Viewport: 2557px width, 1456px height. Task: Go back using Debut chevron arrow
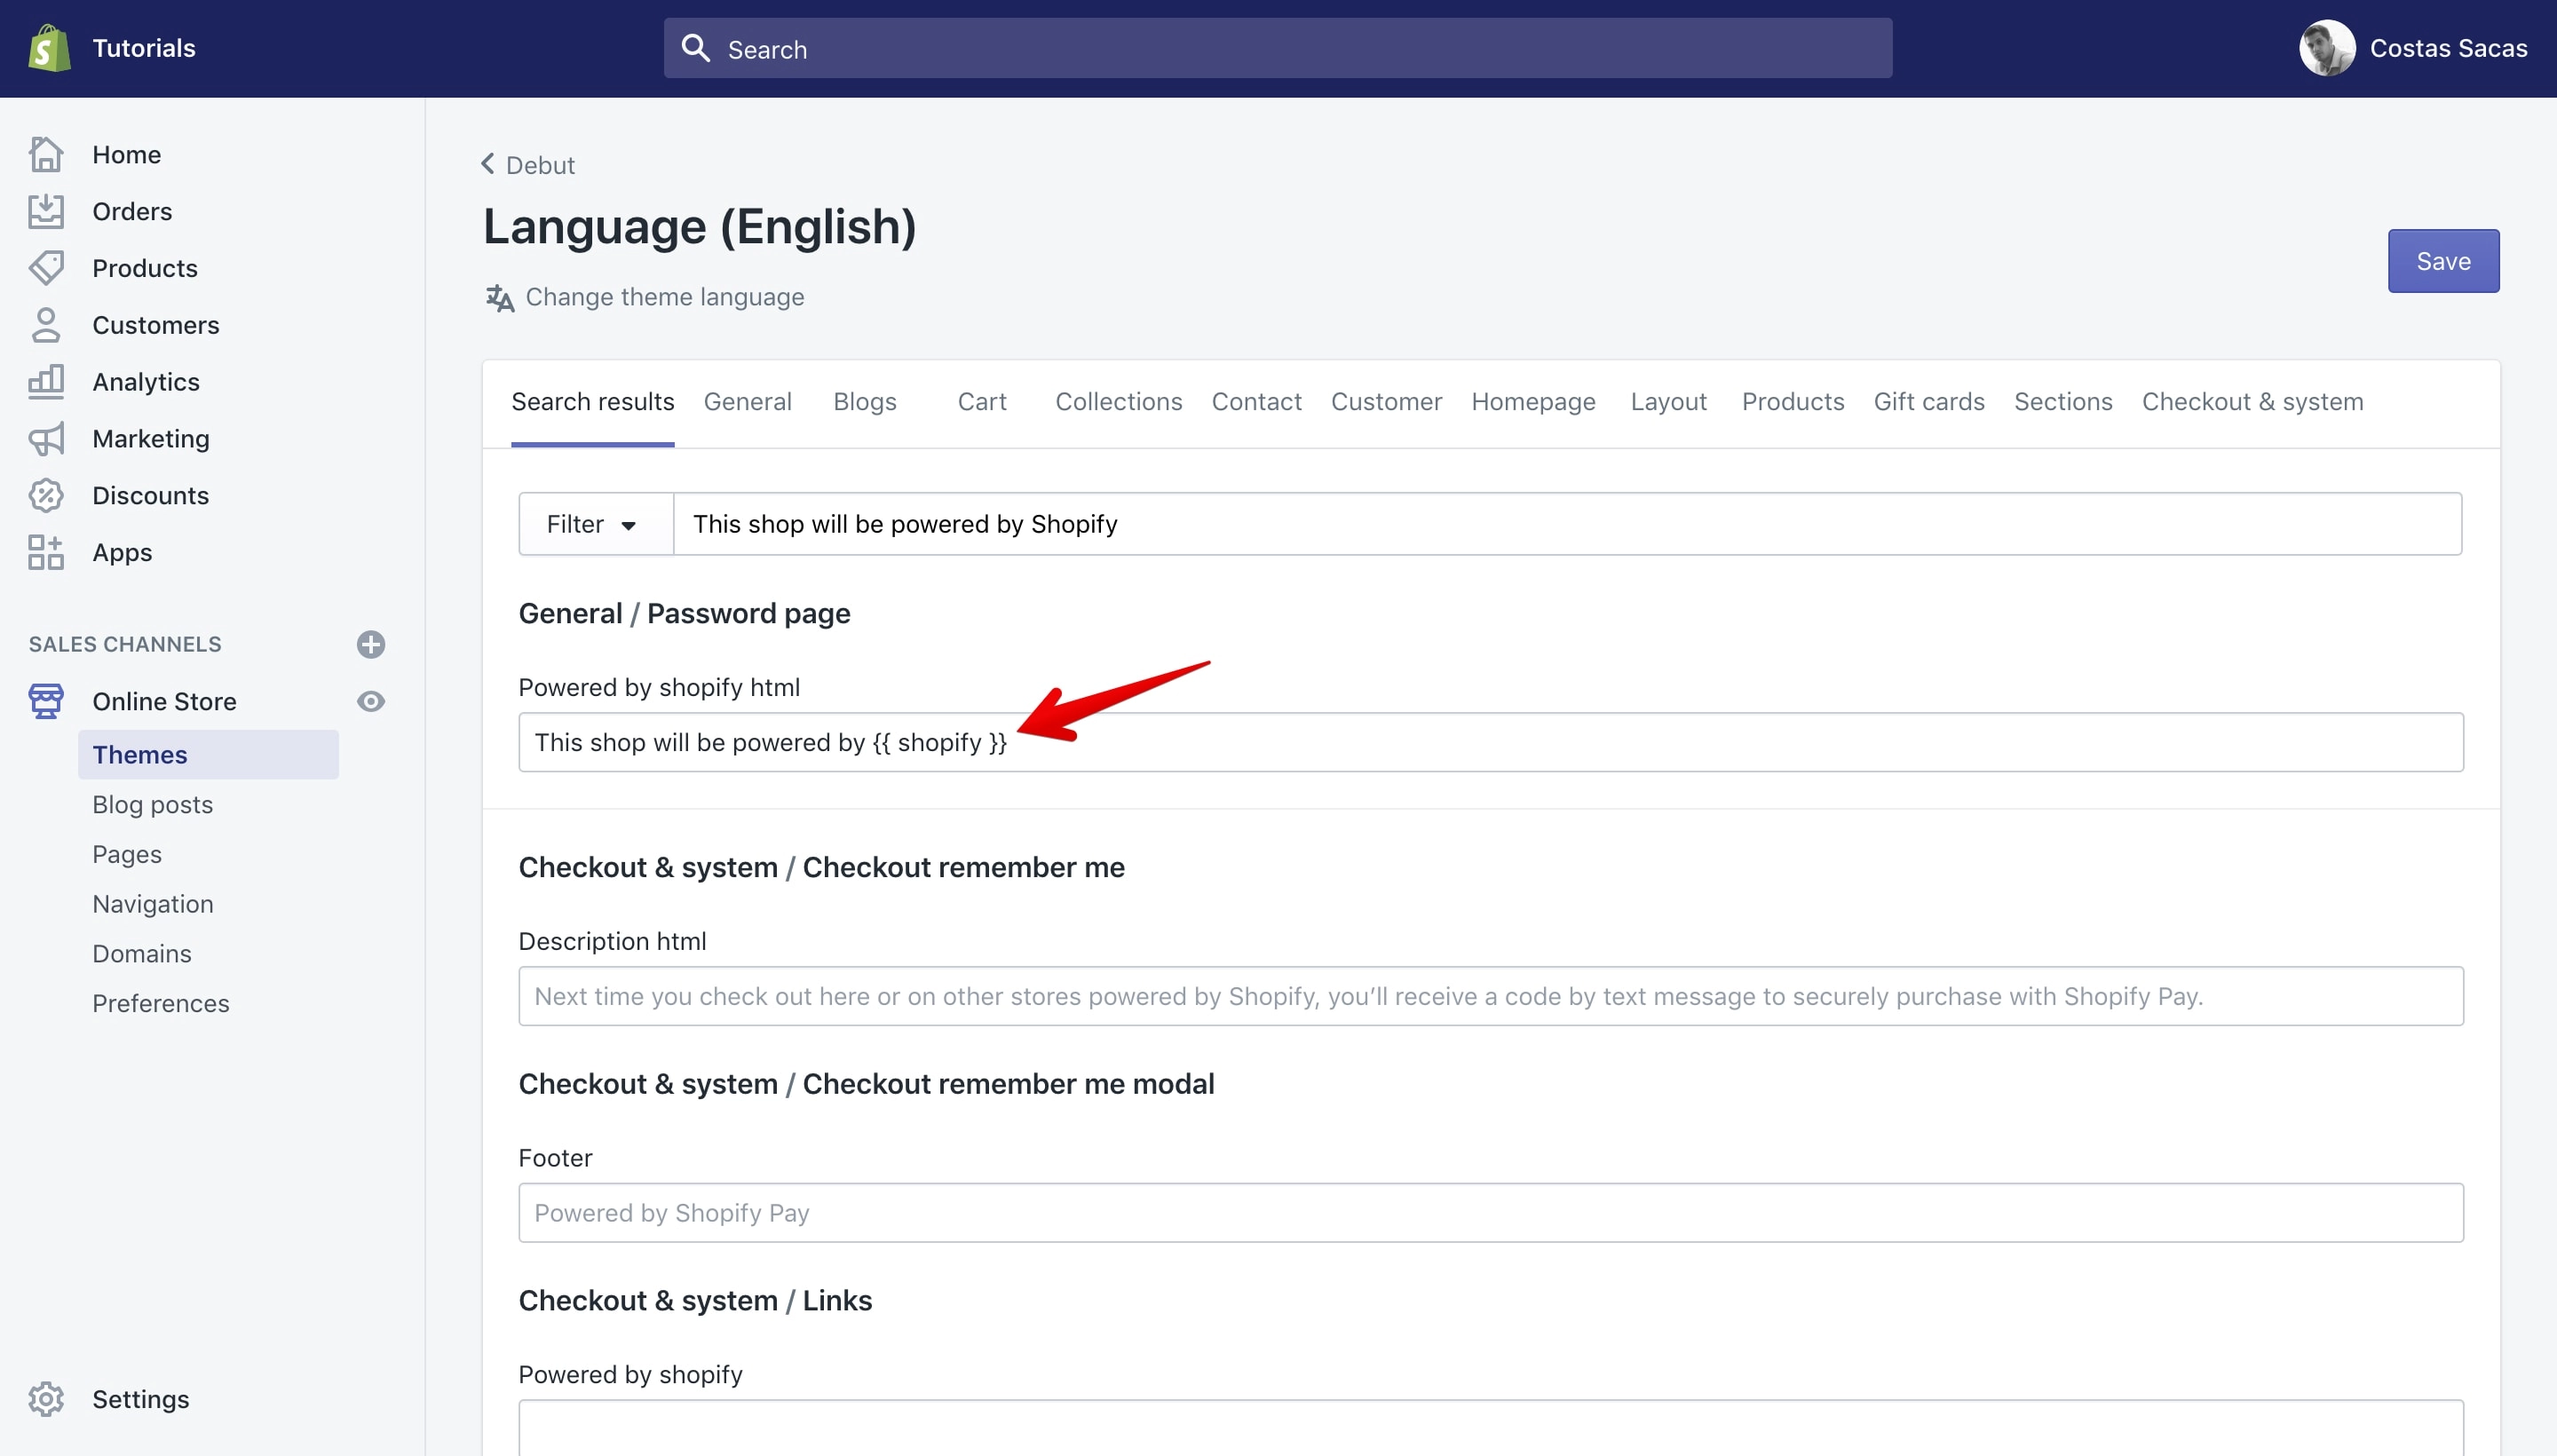tap(488, 163)
